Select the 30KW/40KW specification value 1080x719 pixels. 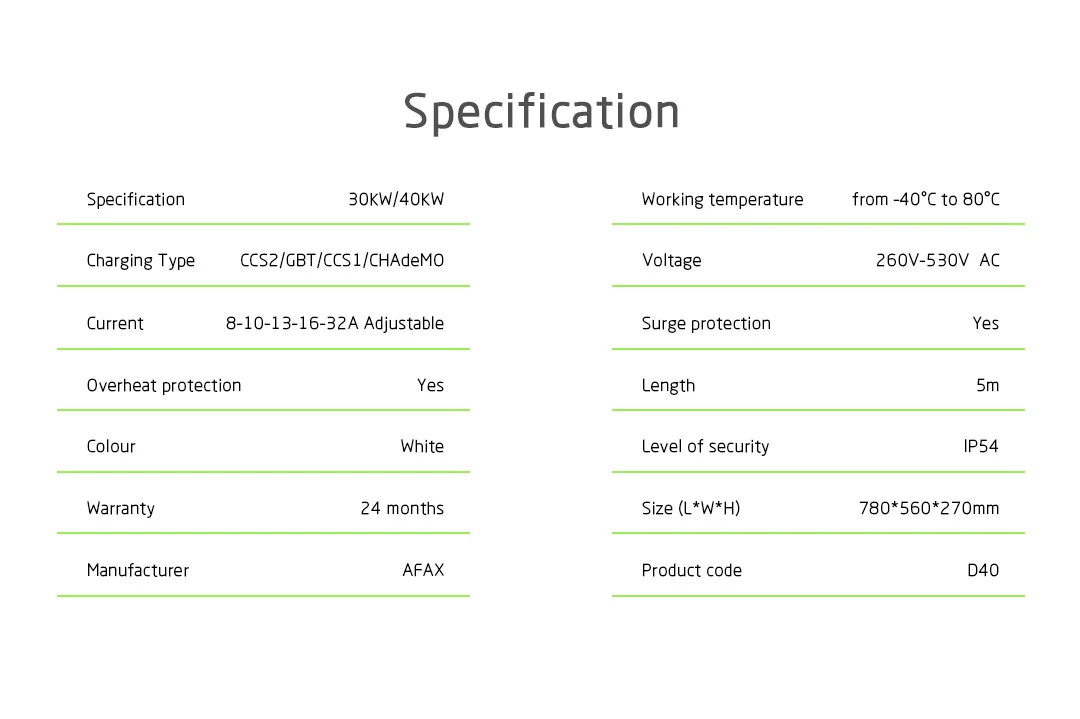[x=396, y=199]
